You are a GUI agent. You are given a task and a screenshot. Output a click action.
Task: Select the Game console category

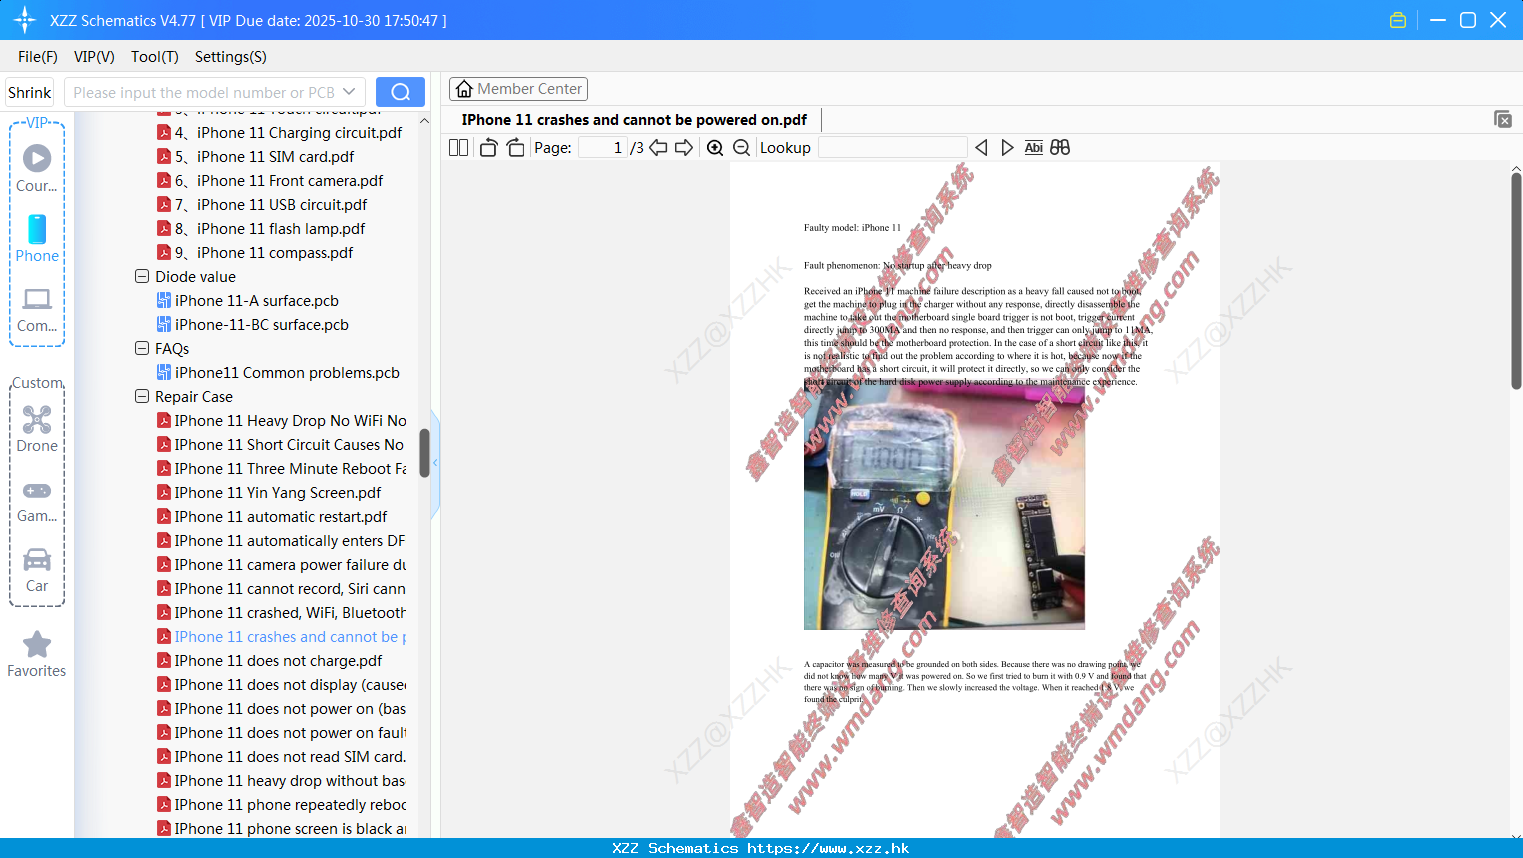[x=37, y=501]
